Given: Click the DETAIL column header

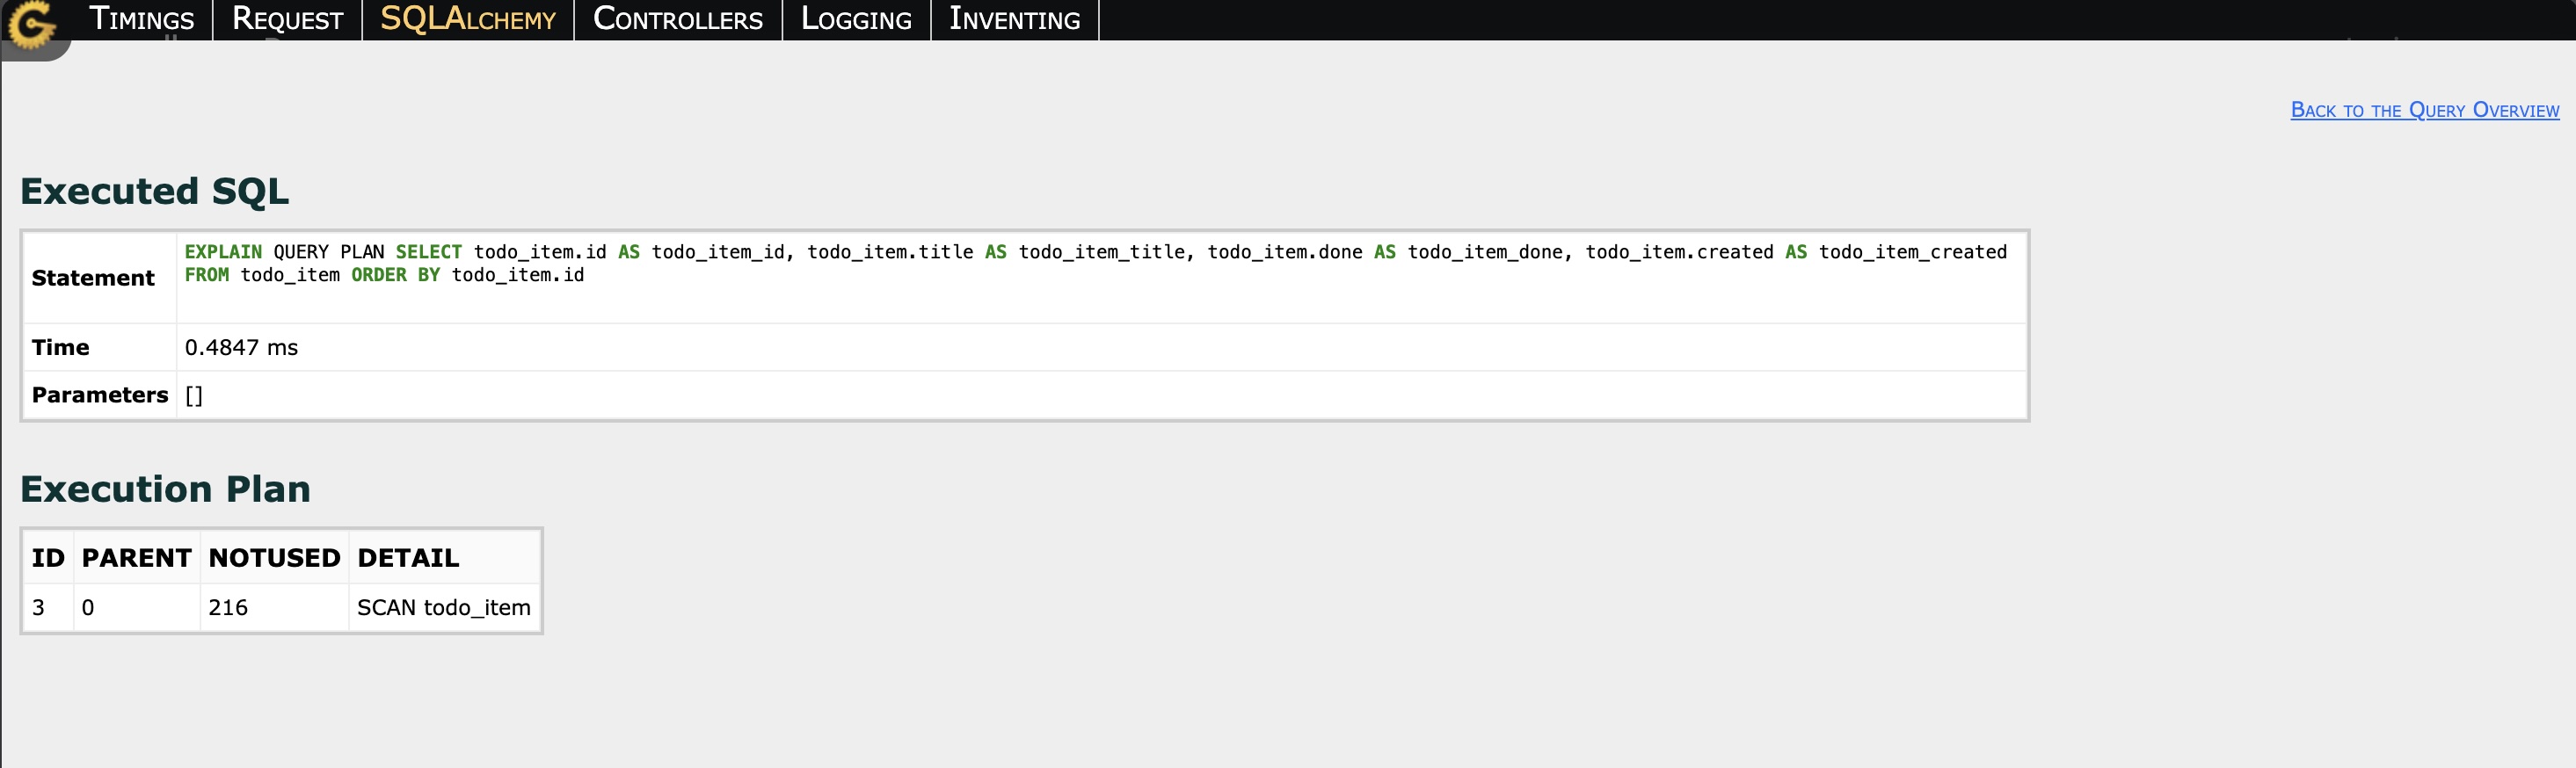Looking at the screenshot, I should [x=408, y=558].
